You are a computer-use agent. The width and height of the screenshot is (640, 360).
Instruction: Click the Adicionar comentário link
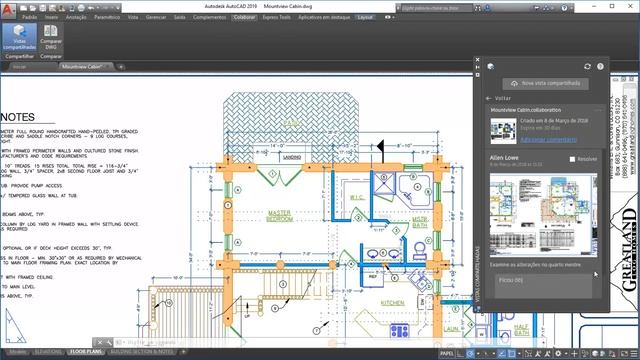coord(548,140)
